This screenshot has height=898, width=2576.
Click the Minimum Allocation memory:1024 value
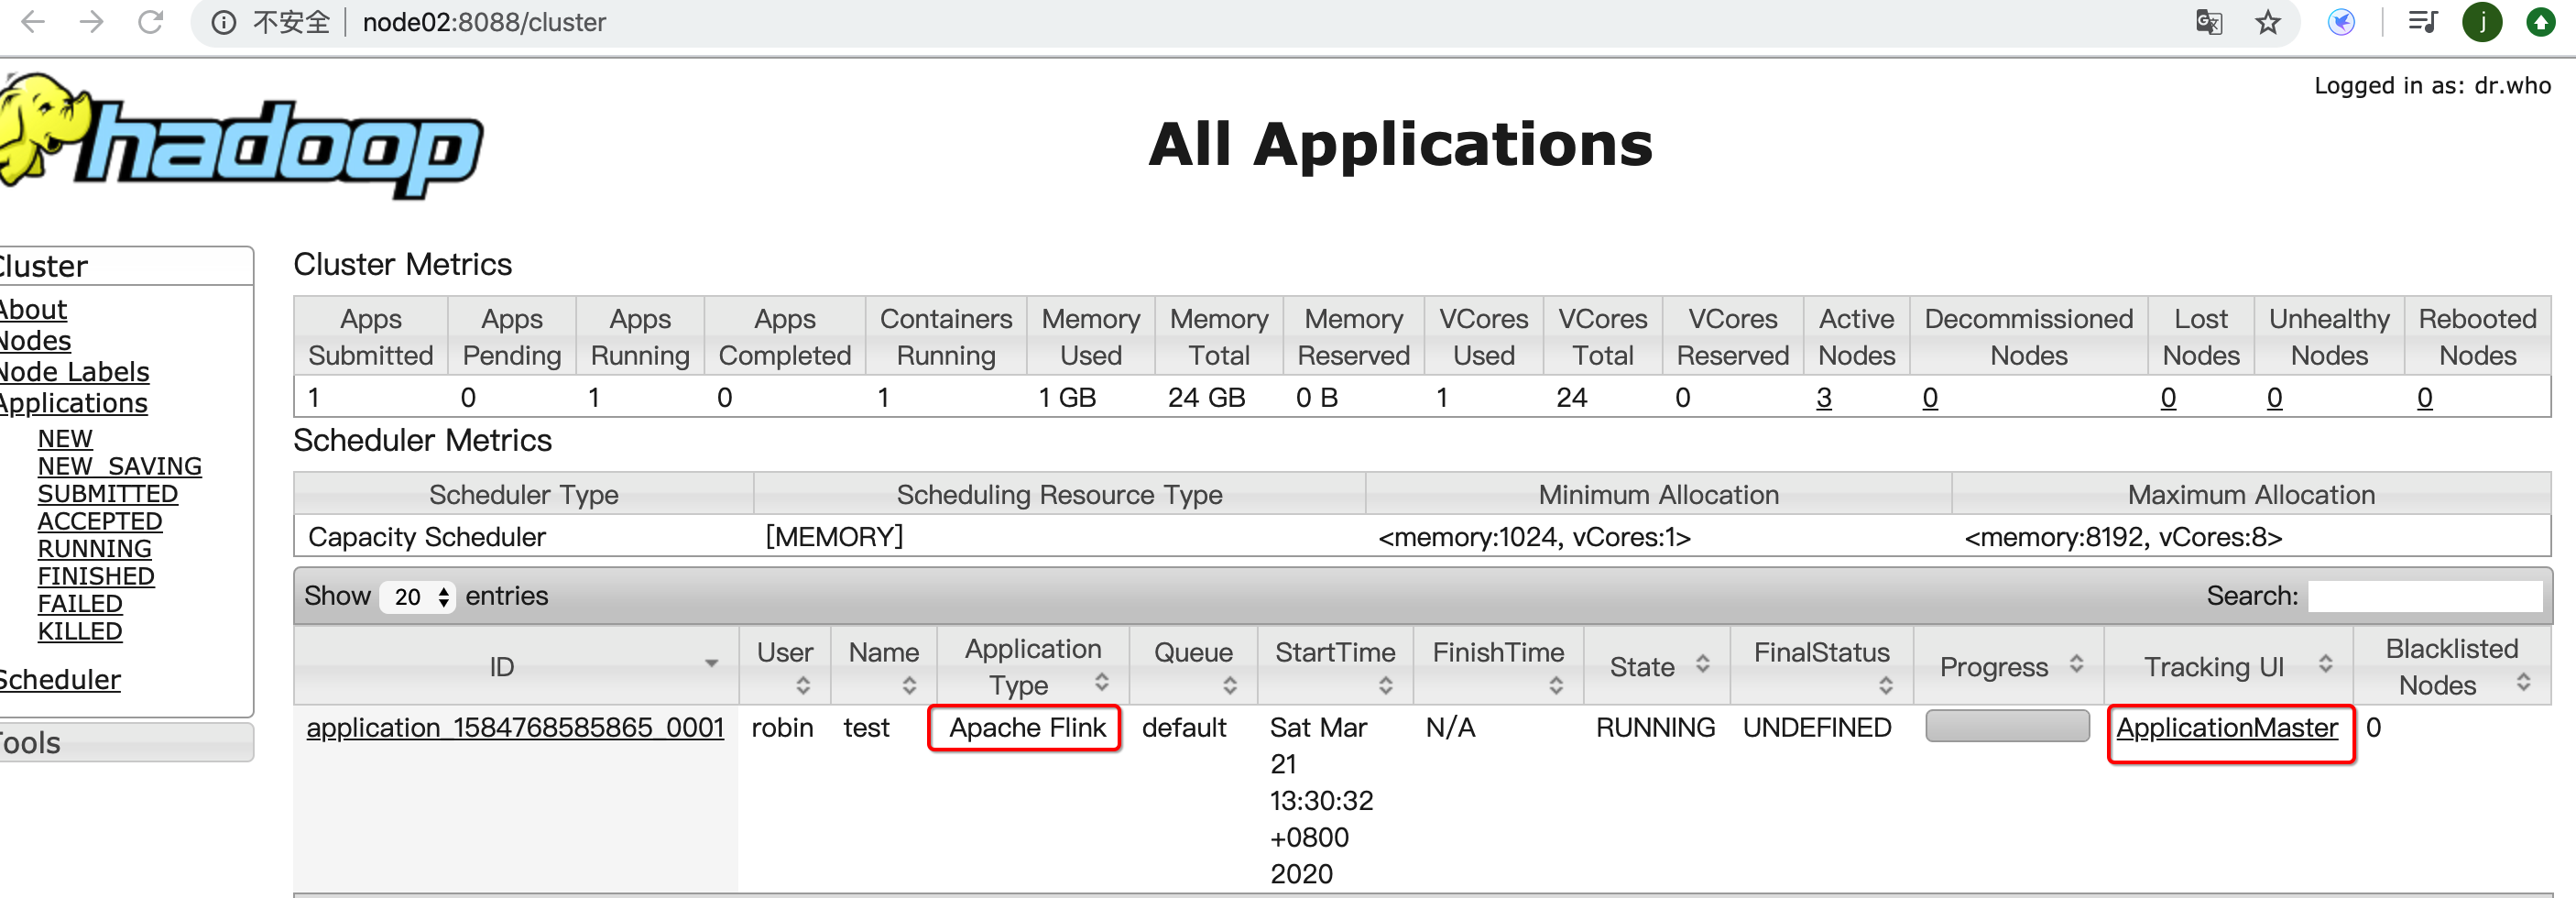point(1534,537)
